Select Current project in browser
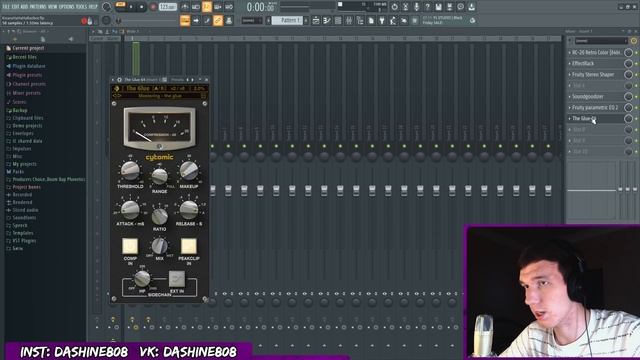The width and height of the screenshot is (640, 360). pyautogui.click(x=28, y=48)
